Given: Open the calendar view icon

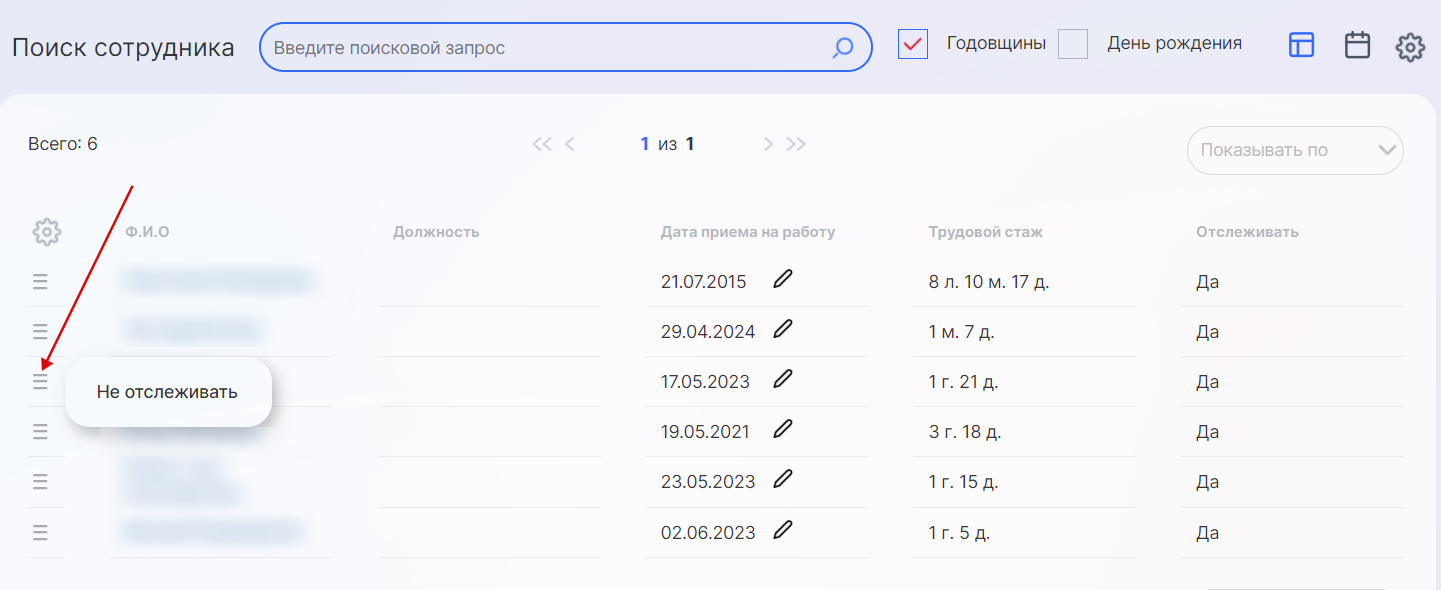Looking at the screenshot, I should pyautogui.click(x=1357, y=45).
